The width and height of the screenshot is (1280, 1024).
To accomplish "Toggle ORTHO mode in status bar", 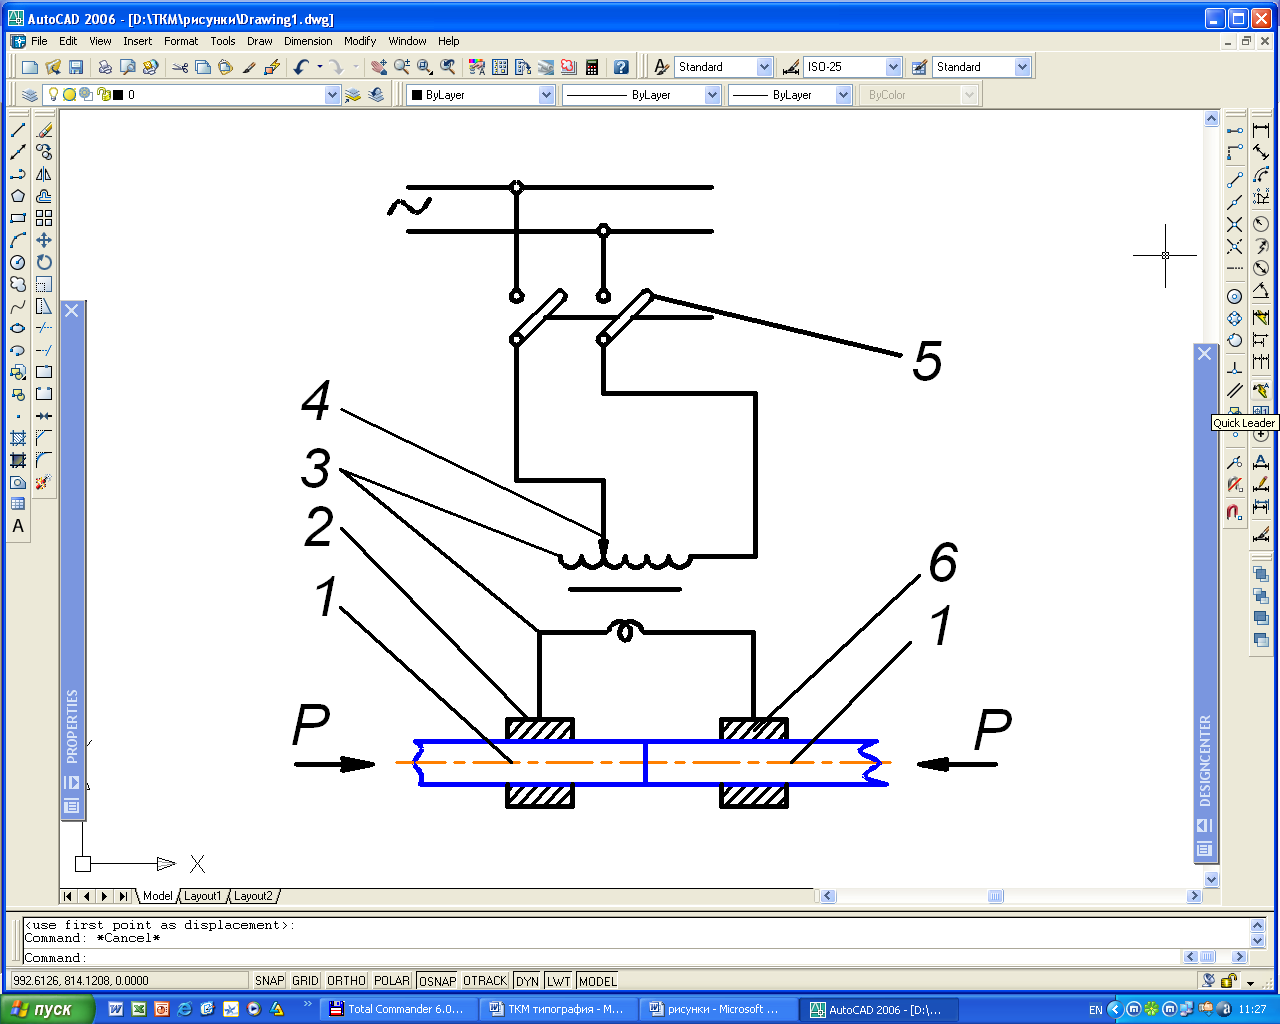I will [346, 981].
